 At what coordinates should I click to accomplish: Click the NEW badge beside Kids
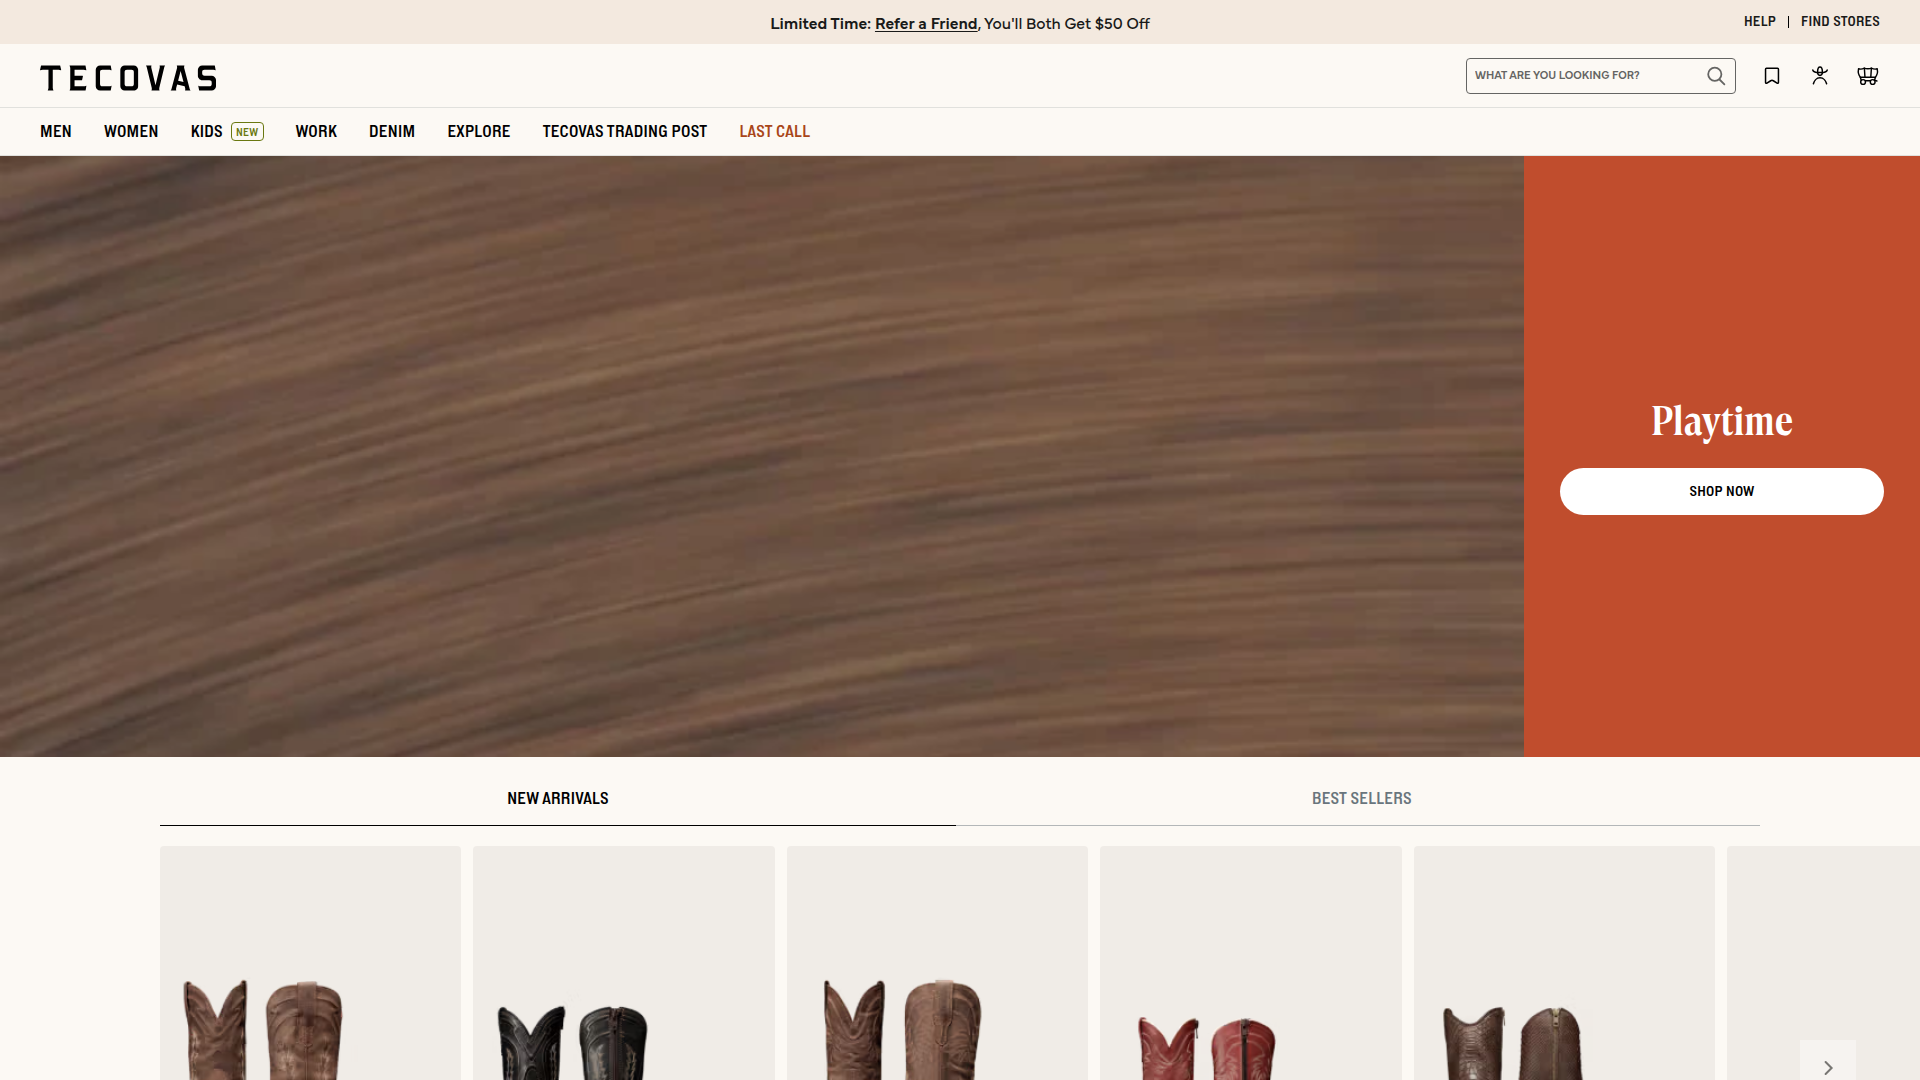pos(247,132)
